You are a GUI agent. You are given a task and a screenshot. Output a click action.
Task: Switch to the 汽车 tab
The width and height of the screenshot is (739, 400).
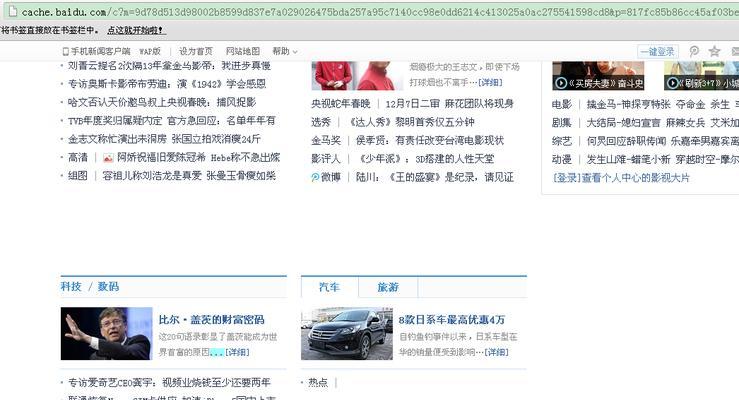click(329, 287)
